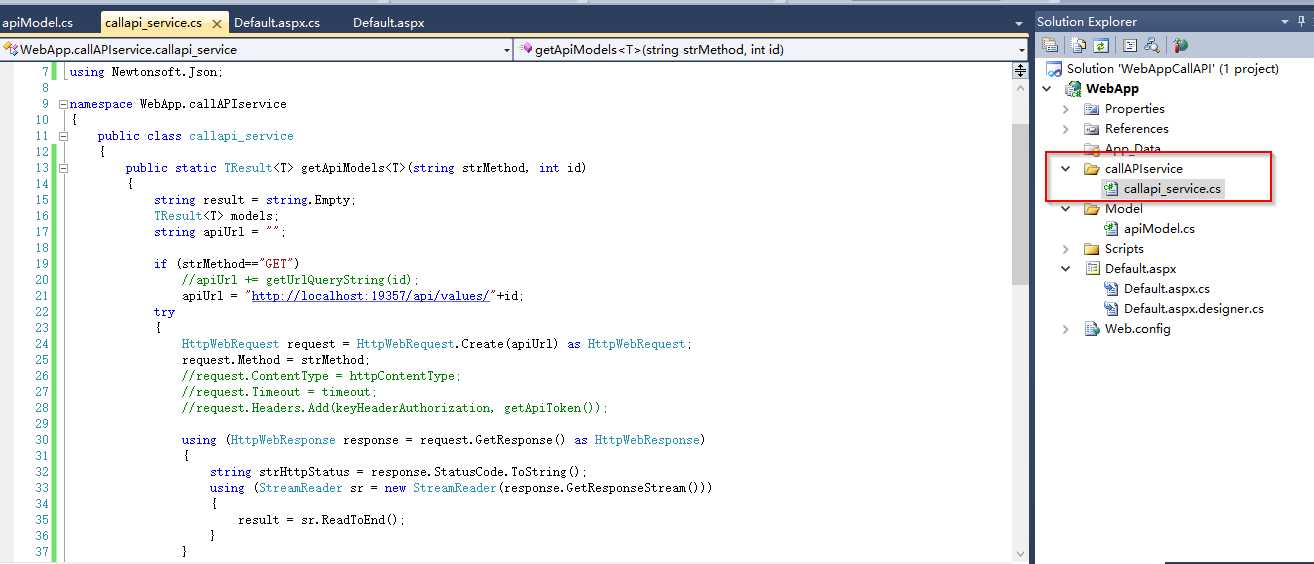Click 'string strHttpStatus' code line
The image size is (1314, 564).
[x=398, y=472]
